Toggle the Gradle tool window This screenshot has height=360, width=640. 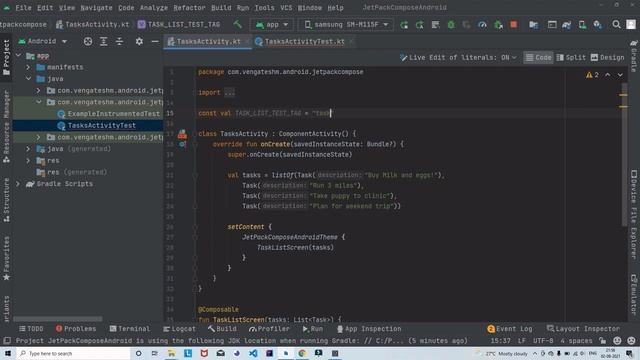click(x=634, y=55)
